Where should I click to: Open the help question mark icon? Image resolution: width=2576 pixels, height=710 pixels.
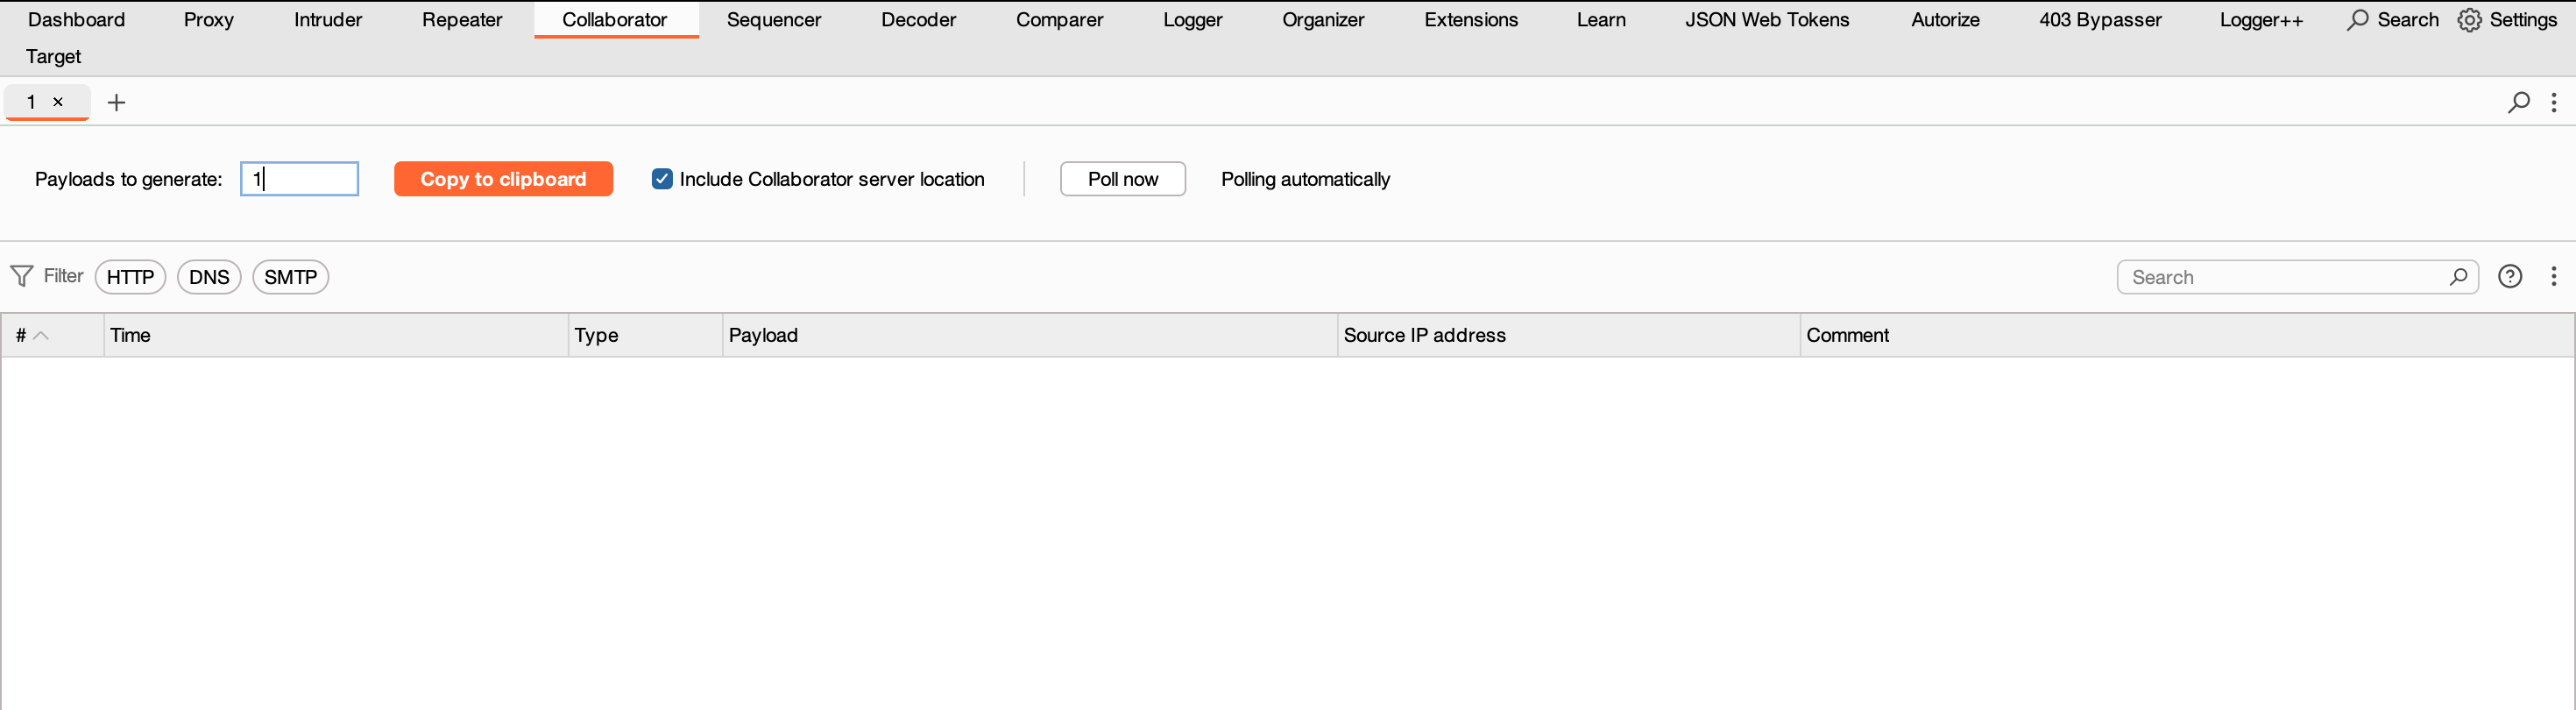[x=2510, y=276]
